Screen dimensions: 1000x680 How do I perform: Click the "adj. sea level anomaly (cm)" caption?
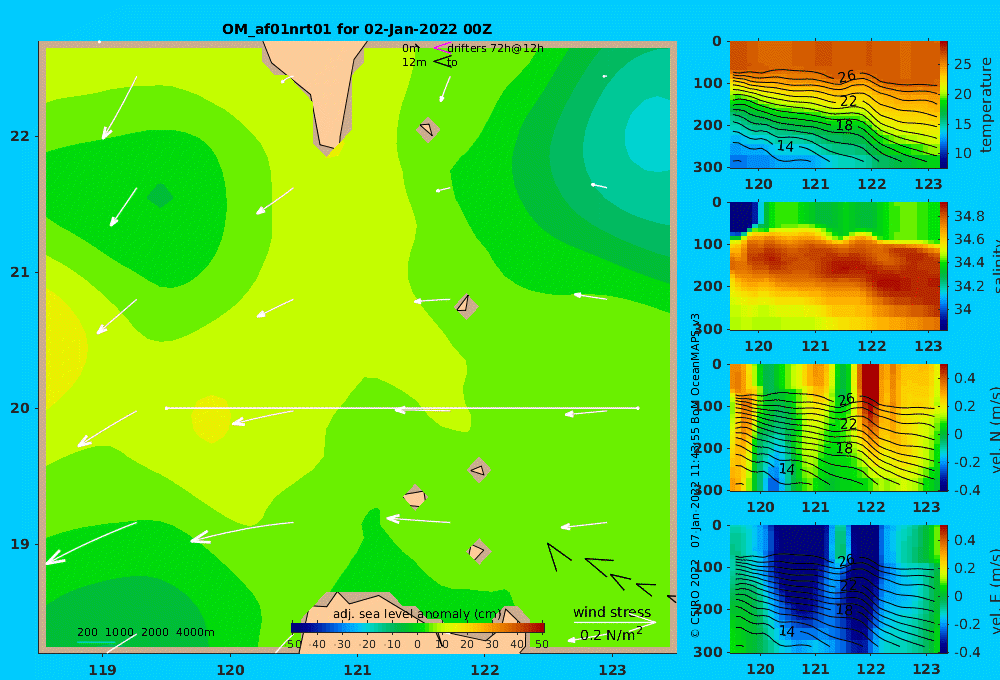tap(417, 614)
